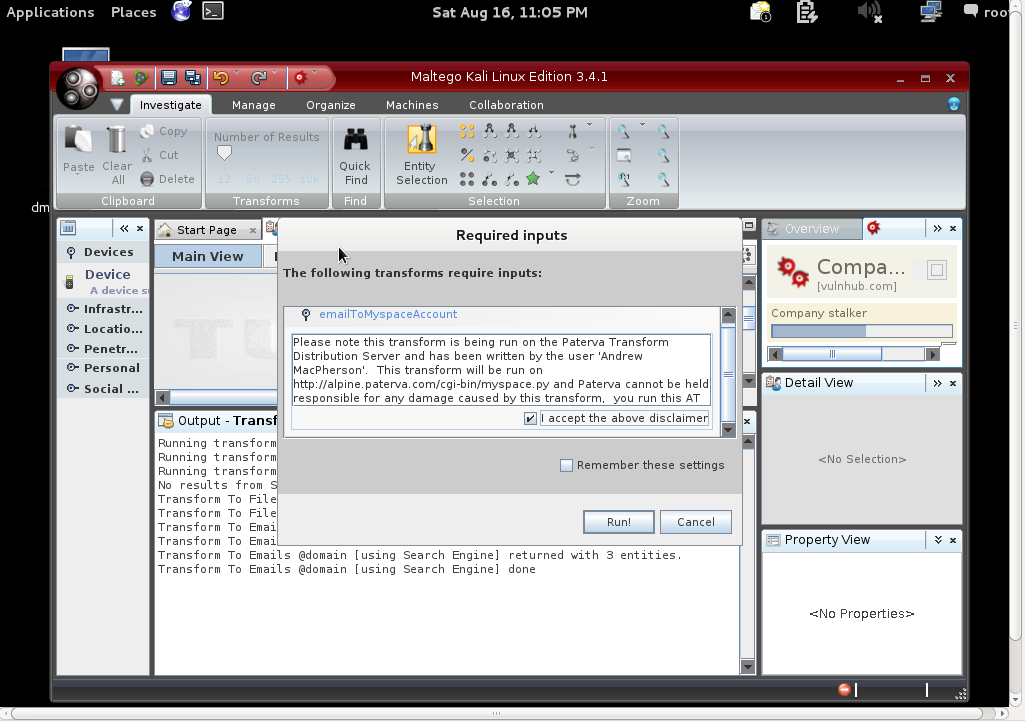
Task: Click the browser globe launcher in top panel
Action: point(181,11)
